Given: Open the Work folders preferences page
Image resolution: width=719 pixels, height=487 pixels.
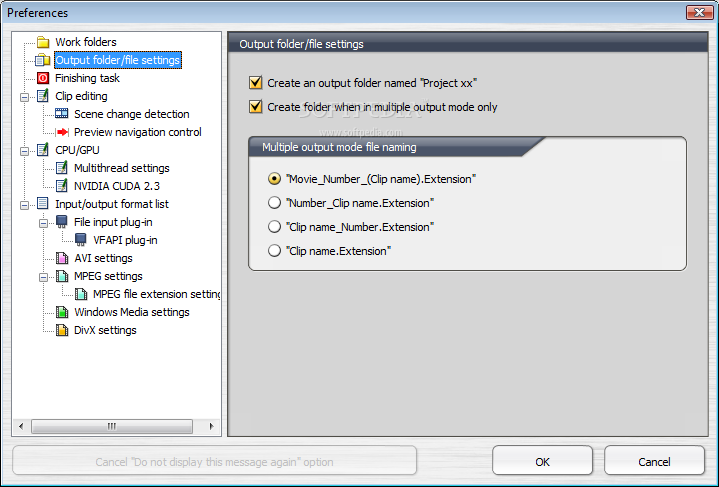Looking at the screenshot, I should point(86,42).
